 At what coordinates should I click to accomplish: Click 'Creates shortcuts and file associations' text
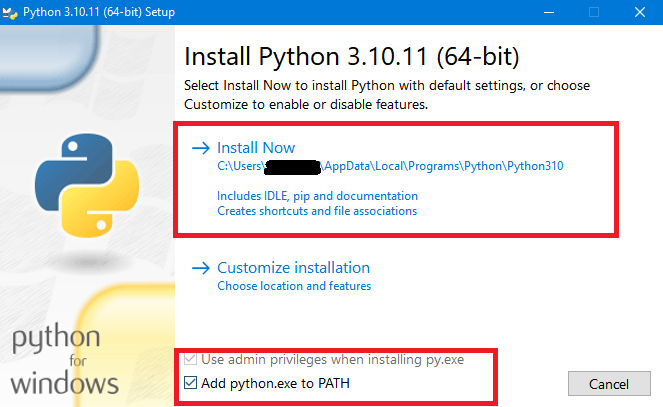317,211
